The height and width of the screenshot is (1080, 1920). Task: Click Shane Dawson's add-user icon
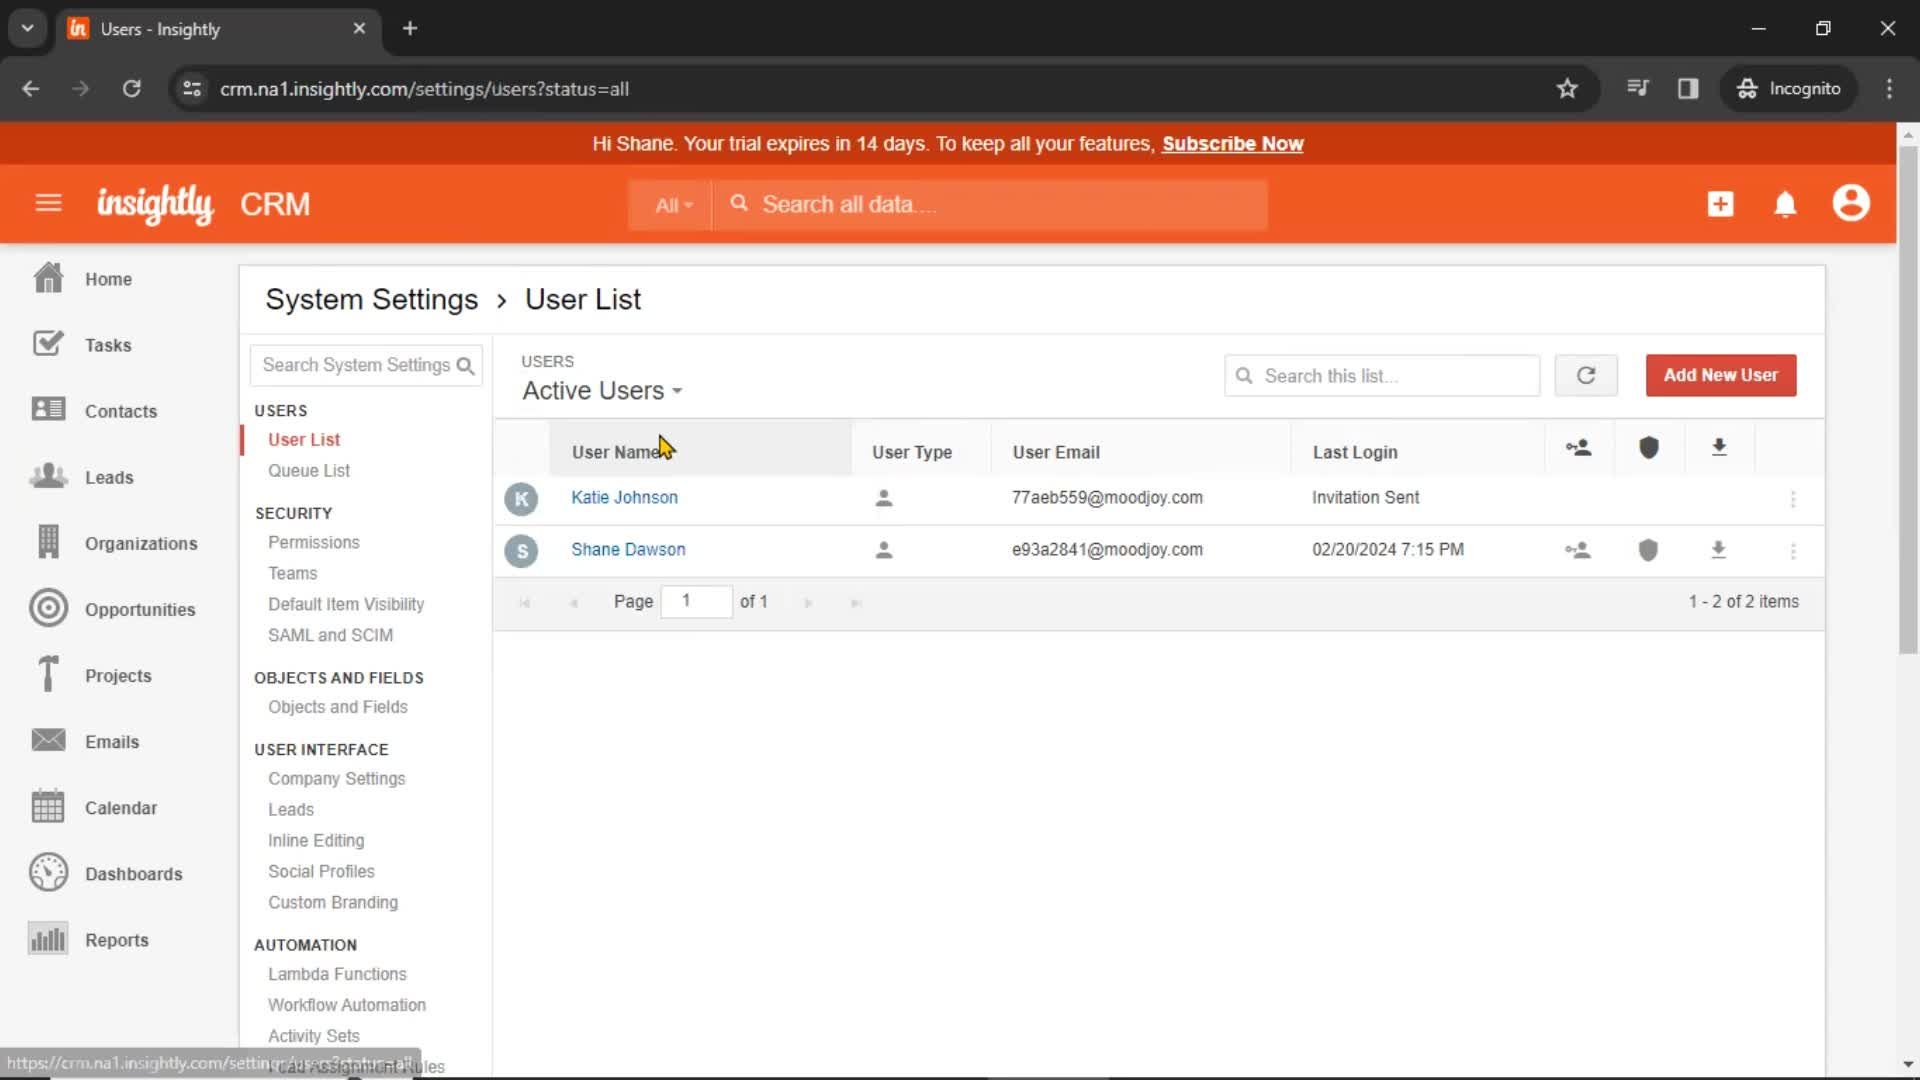pos(1578,550)
